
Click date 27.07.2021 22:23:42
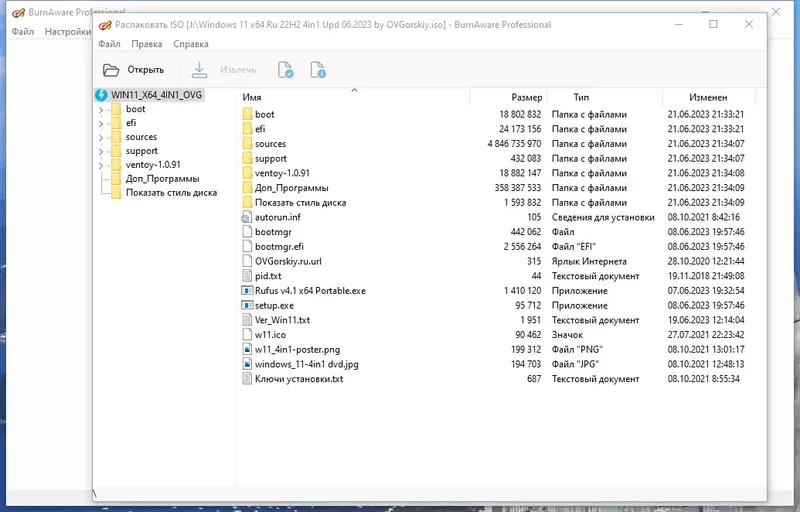point(706,335)
